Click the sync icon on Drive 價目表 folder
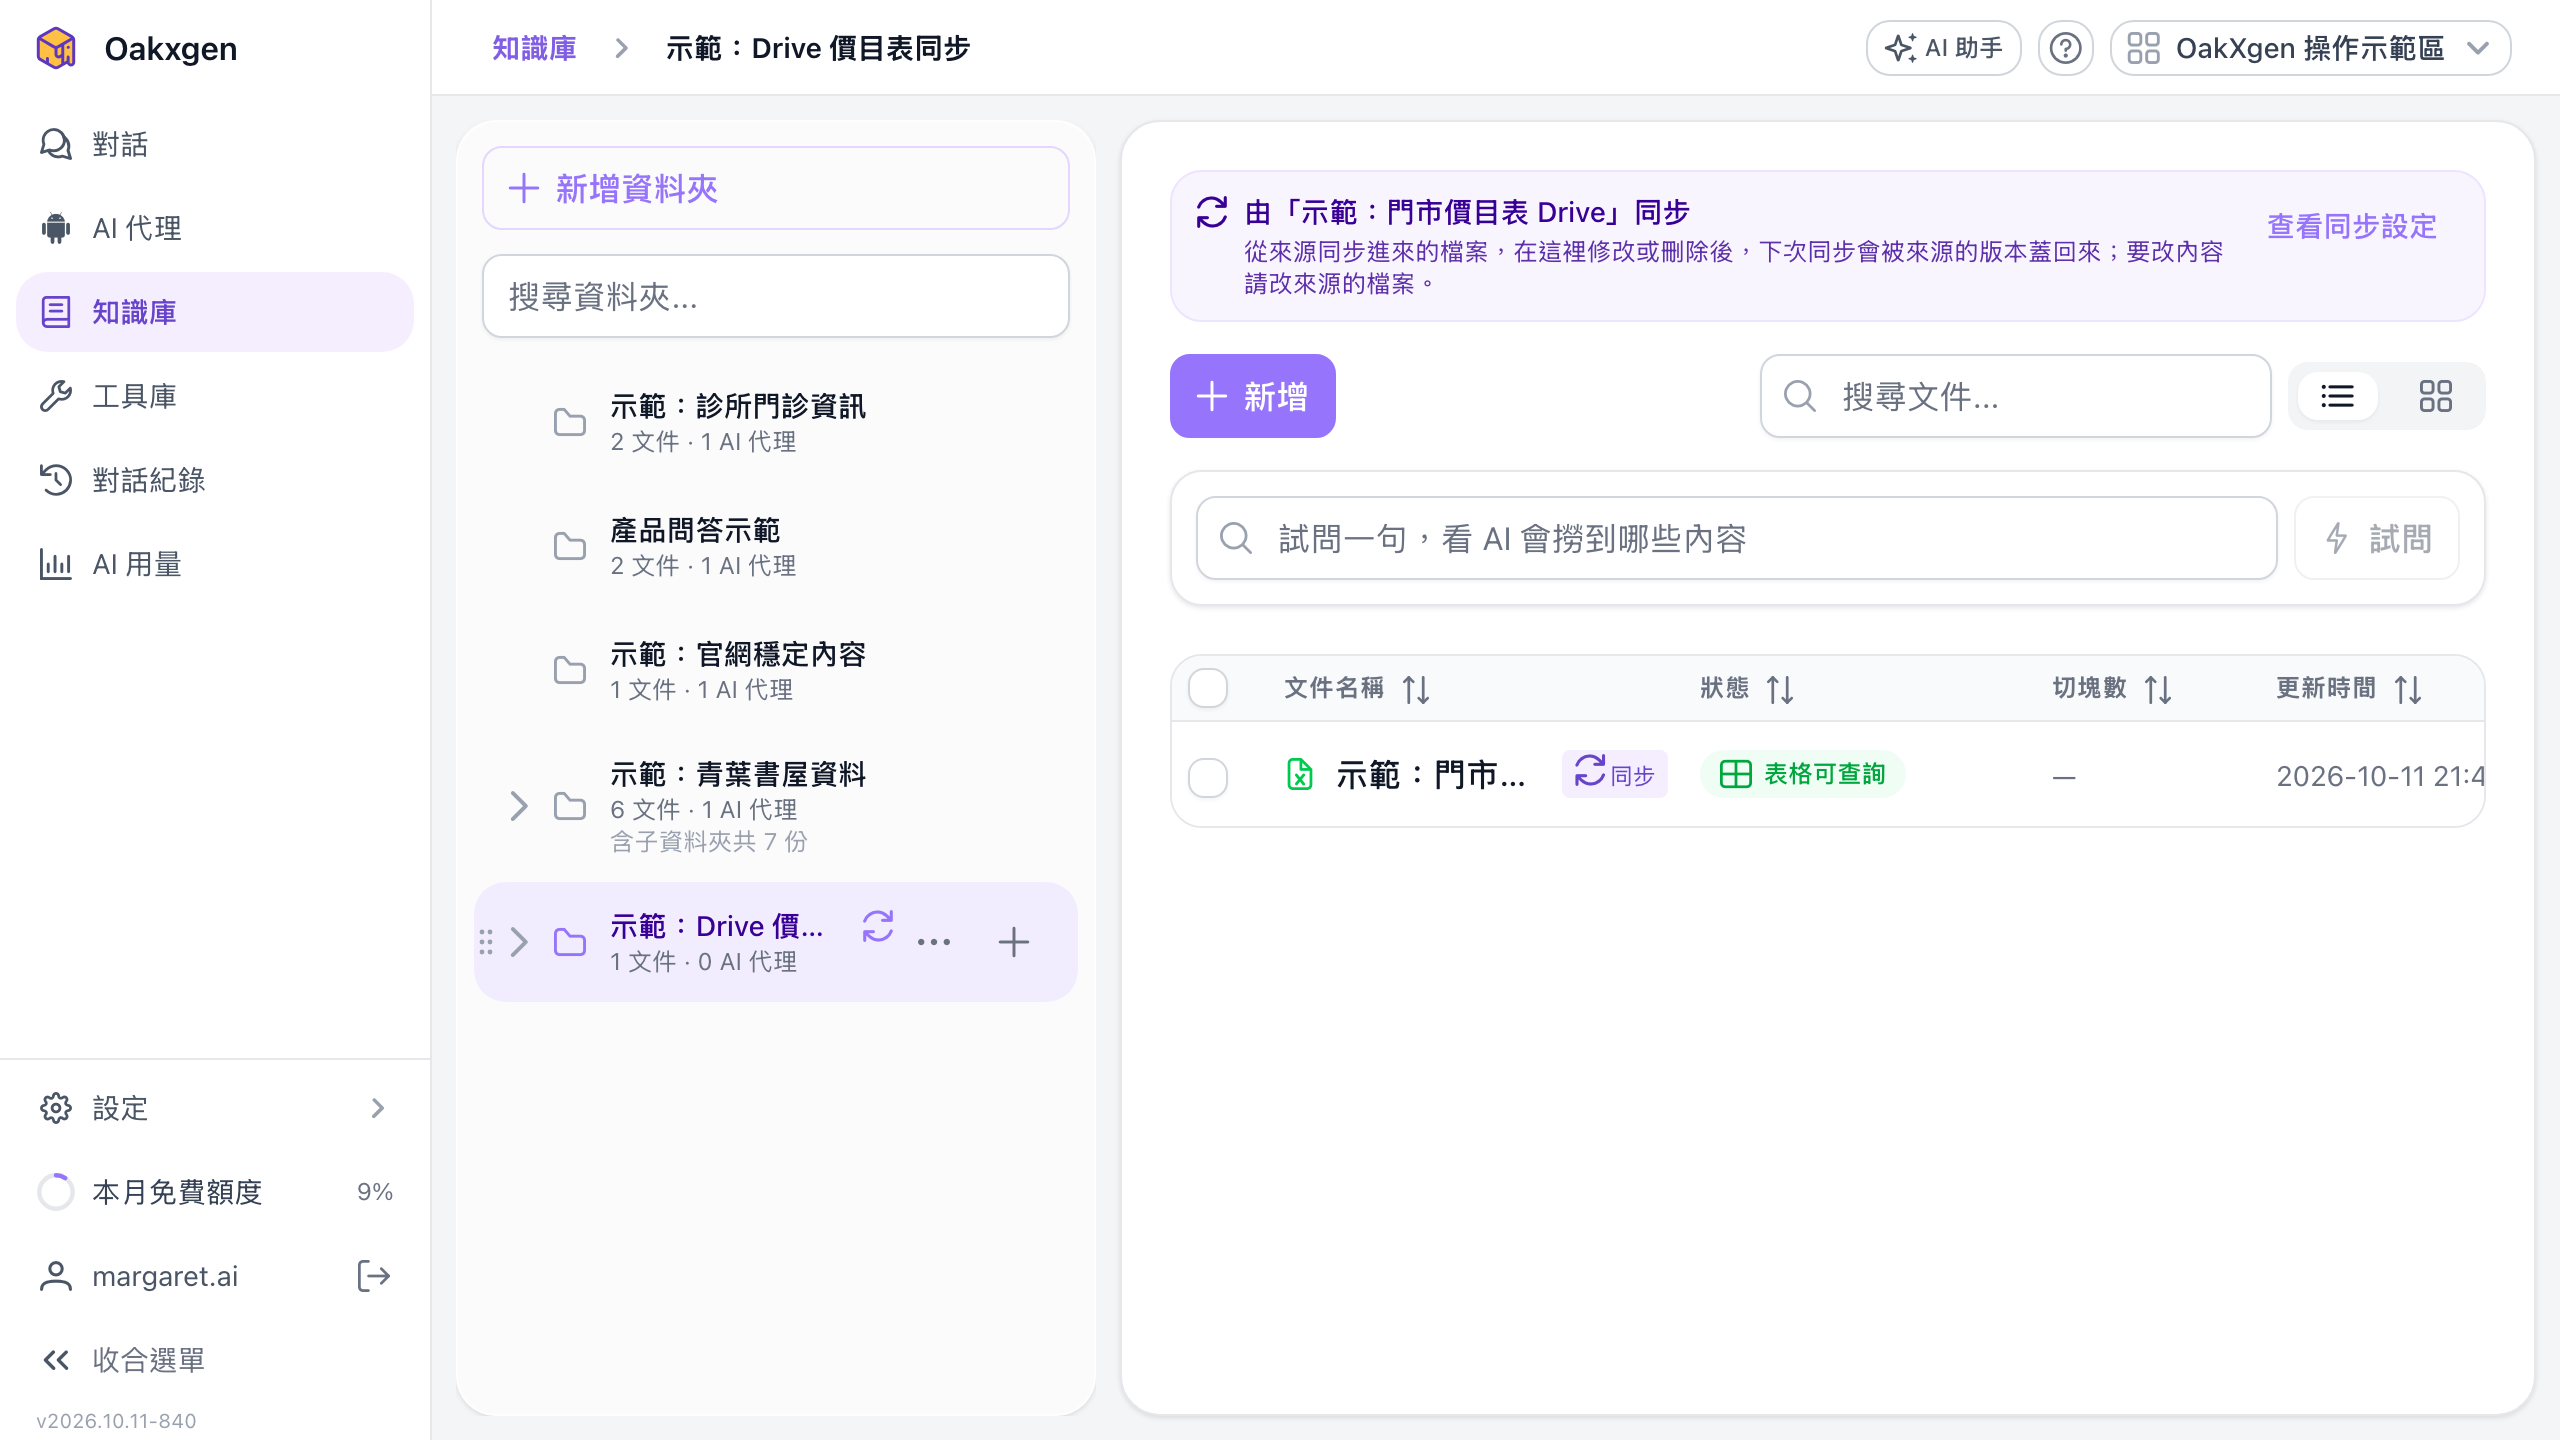Image resolution: width=2560 pixels, height=1440 pixels. click(x=878, y=926)
